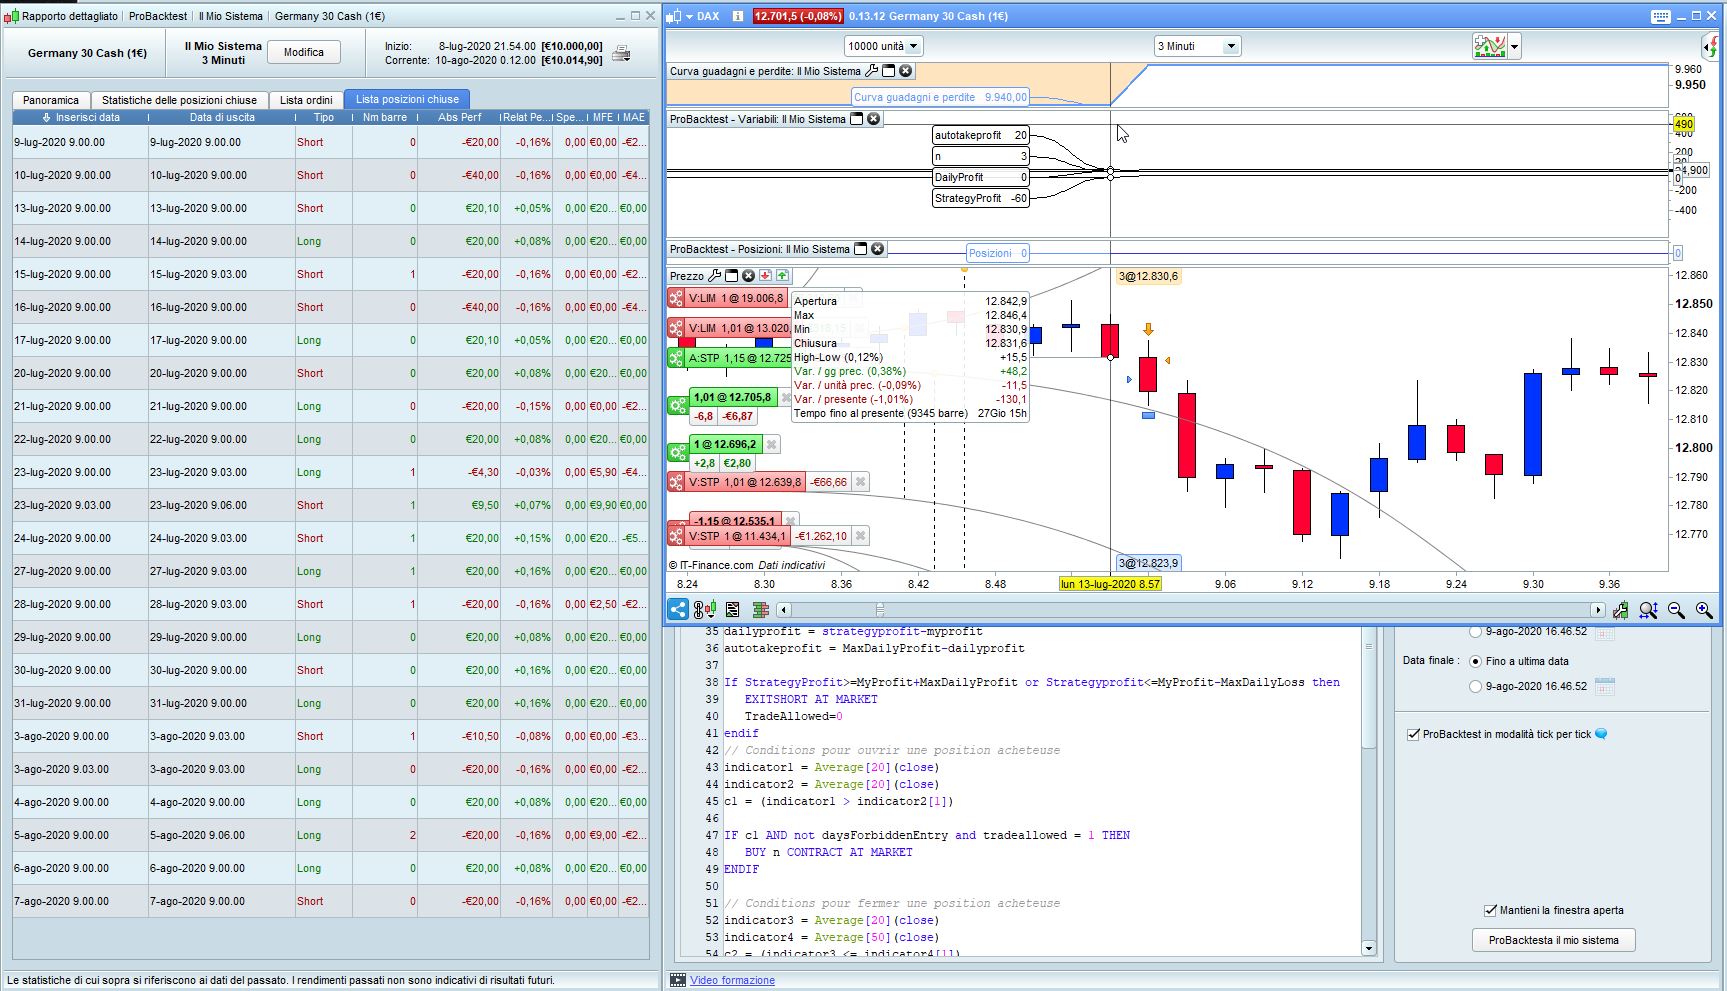This screenshot has width=1727, height=991.
Task: Toggle ProBacktest tick per tick mode checkbox
Action: [1413, 734]
